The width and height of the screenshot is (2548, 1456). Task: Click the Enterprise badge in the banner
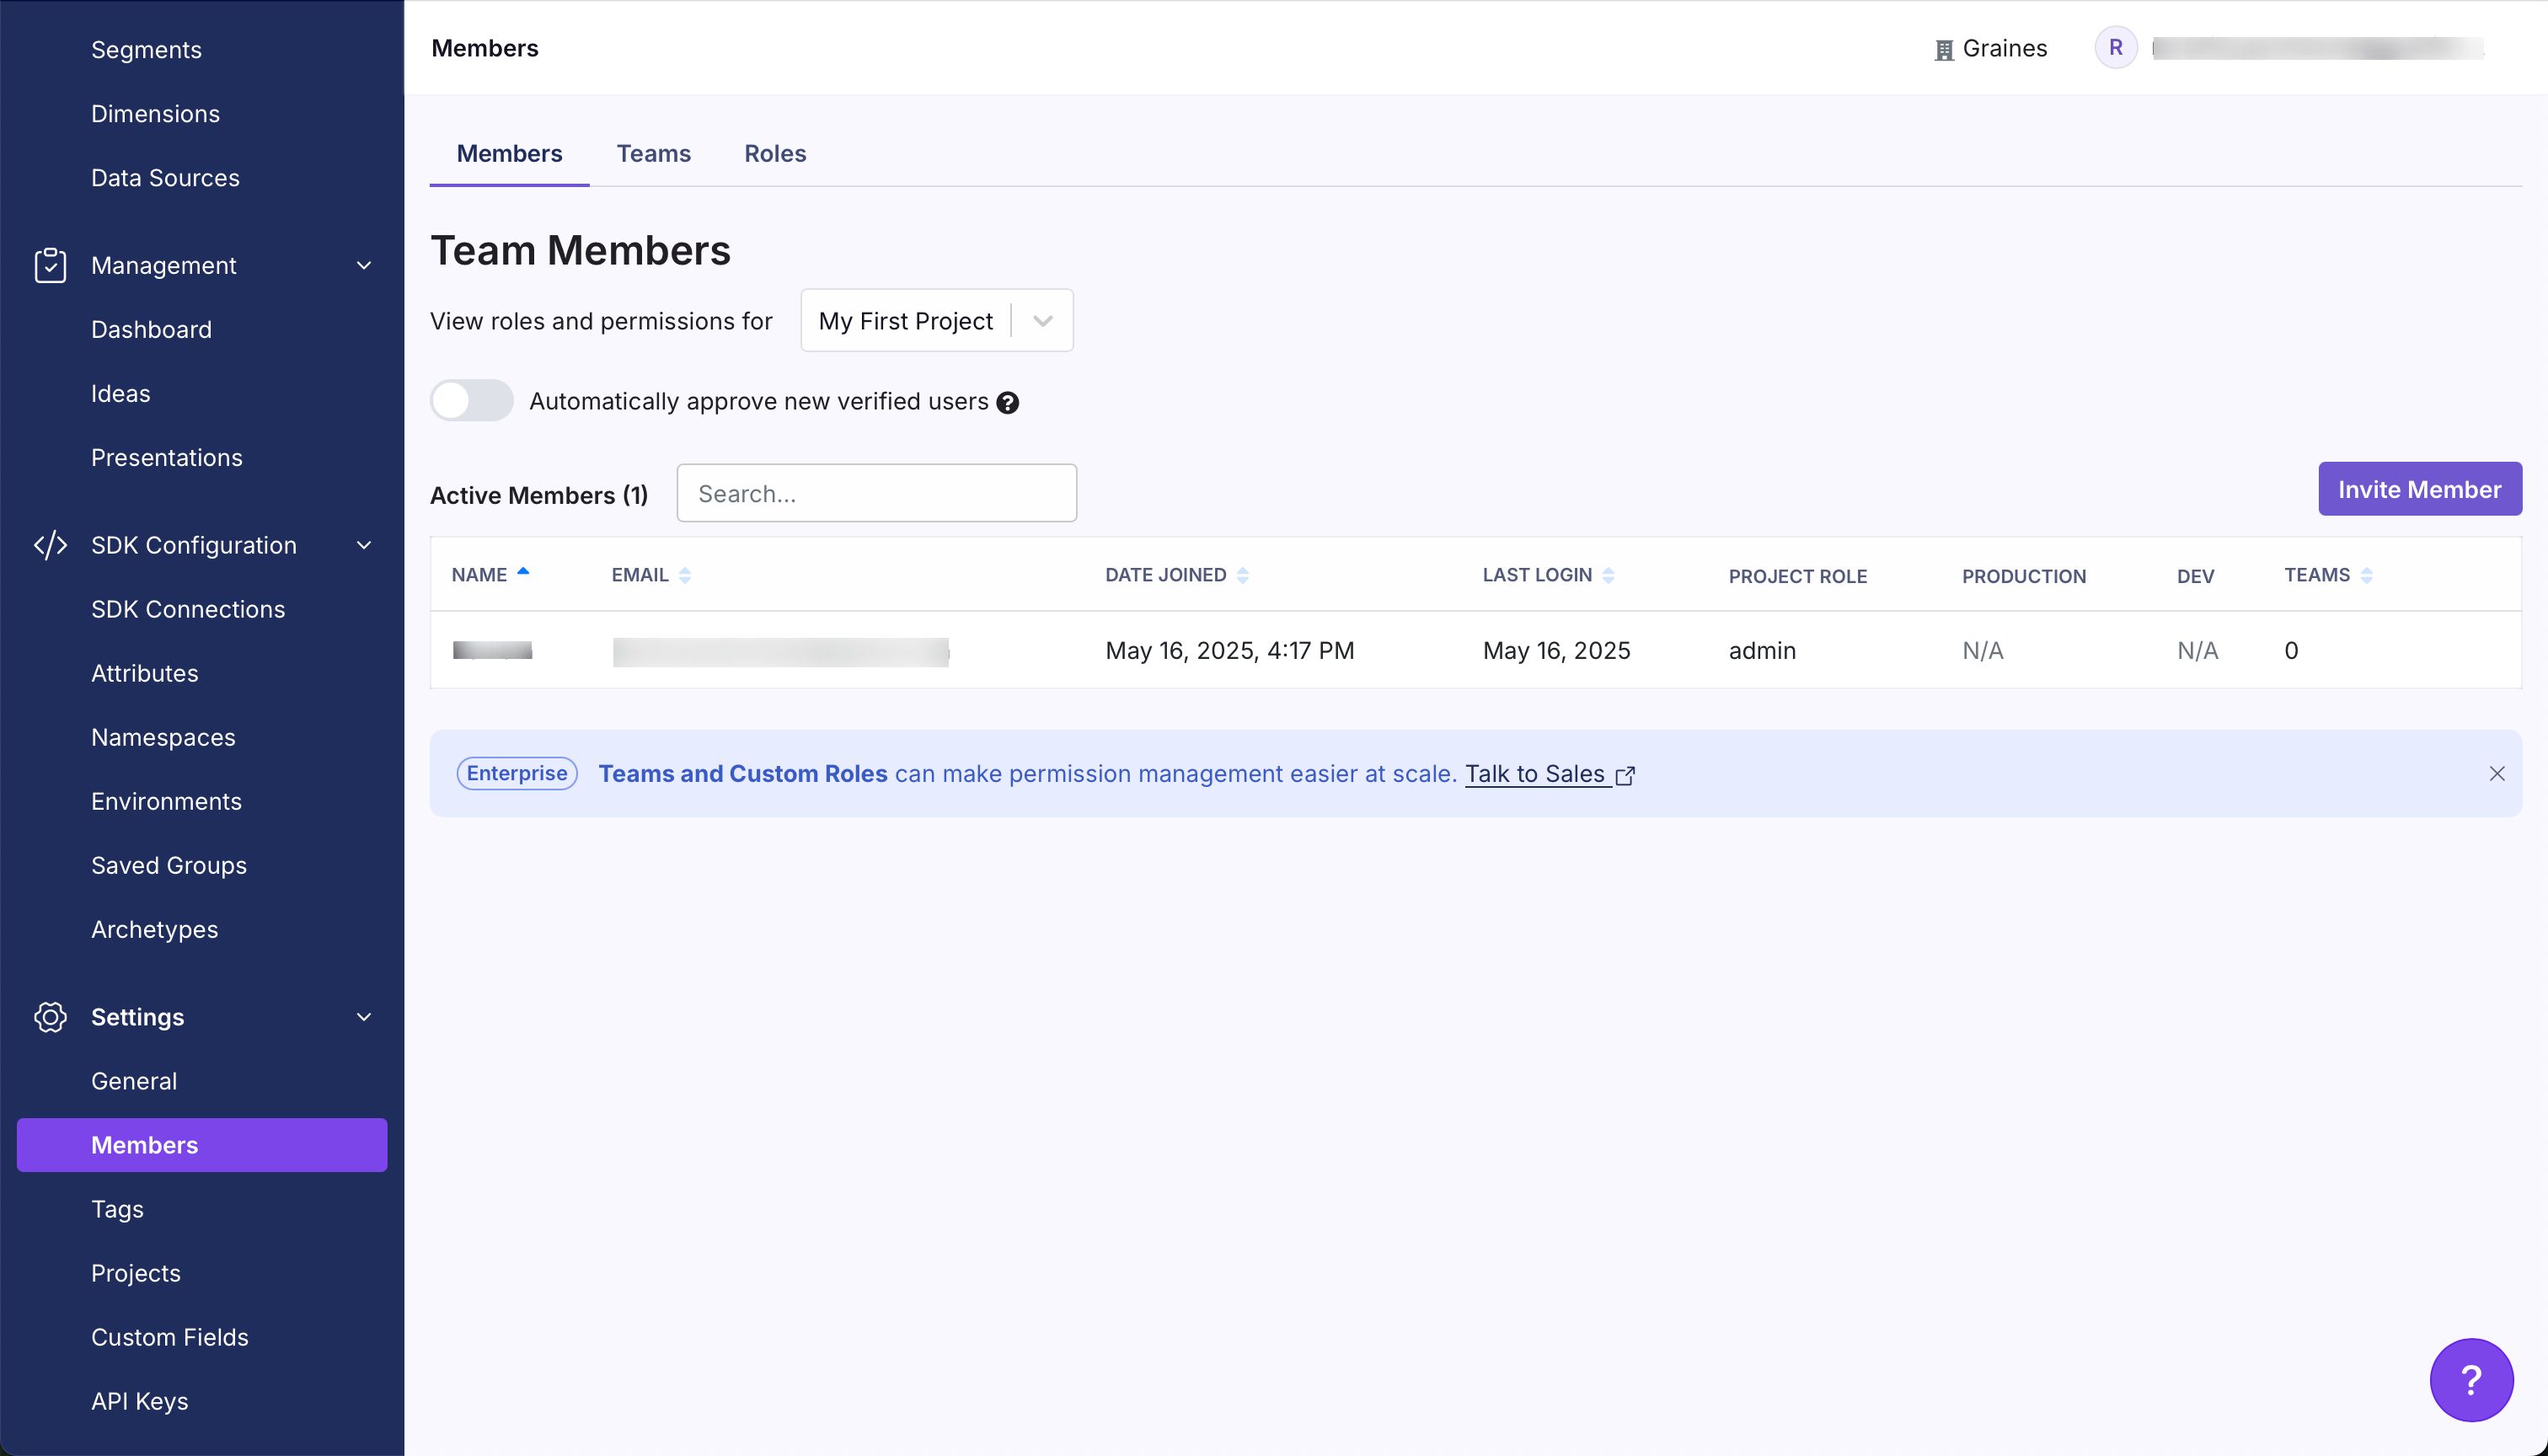pos(517,773)
